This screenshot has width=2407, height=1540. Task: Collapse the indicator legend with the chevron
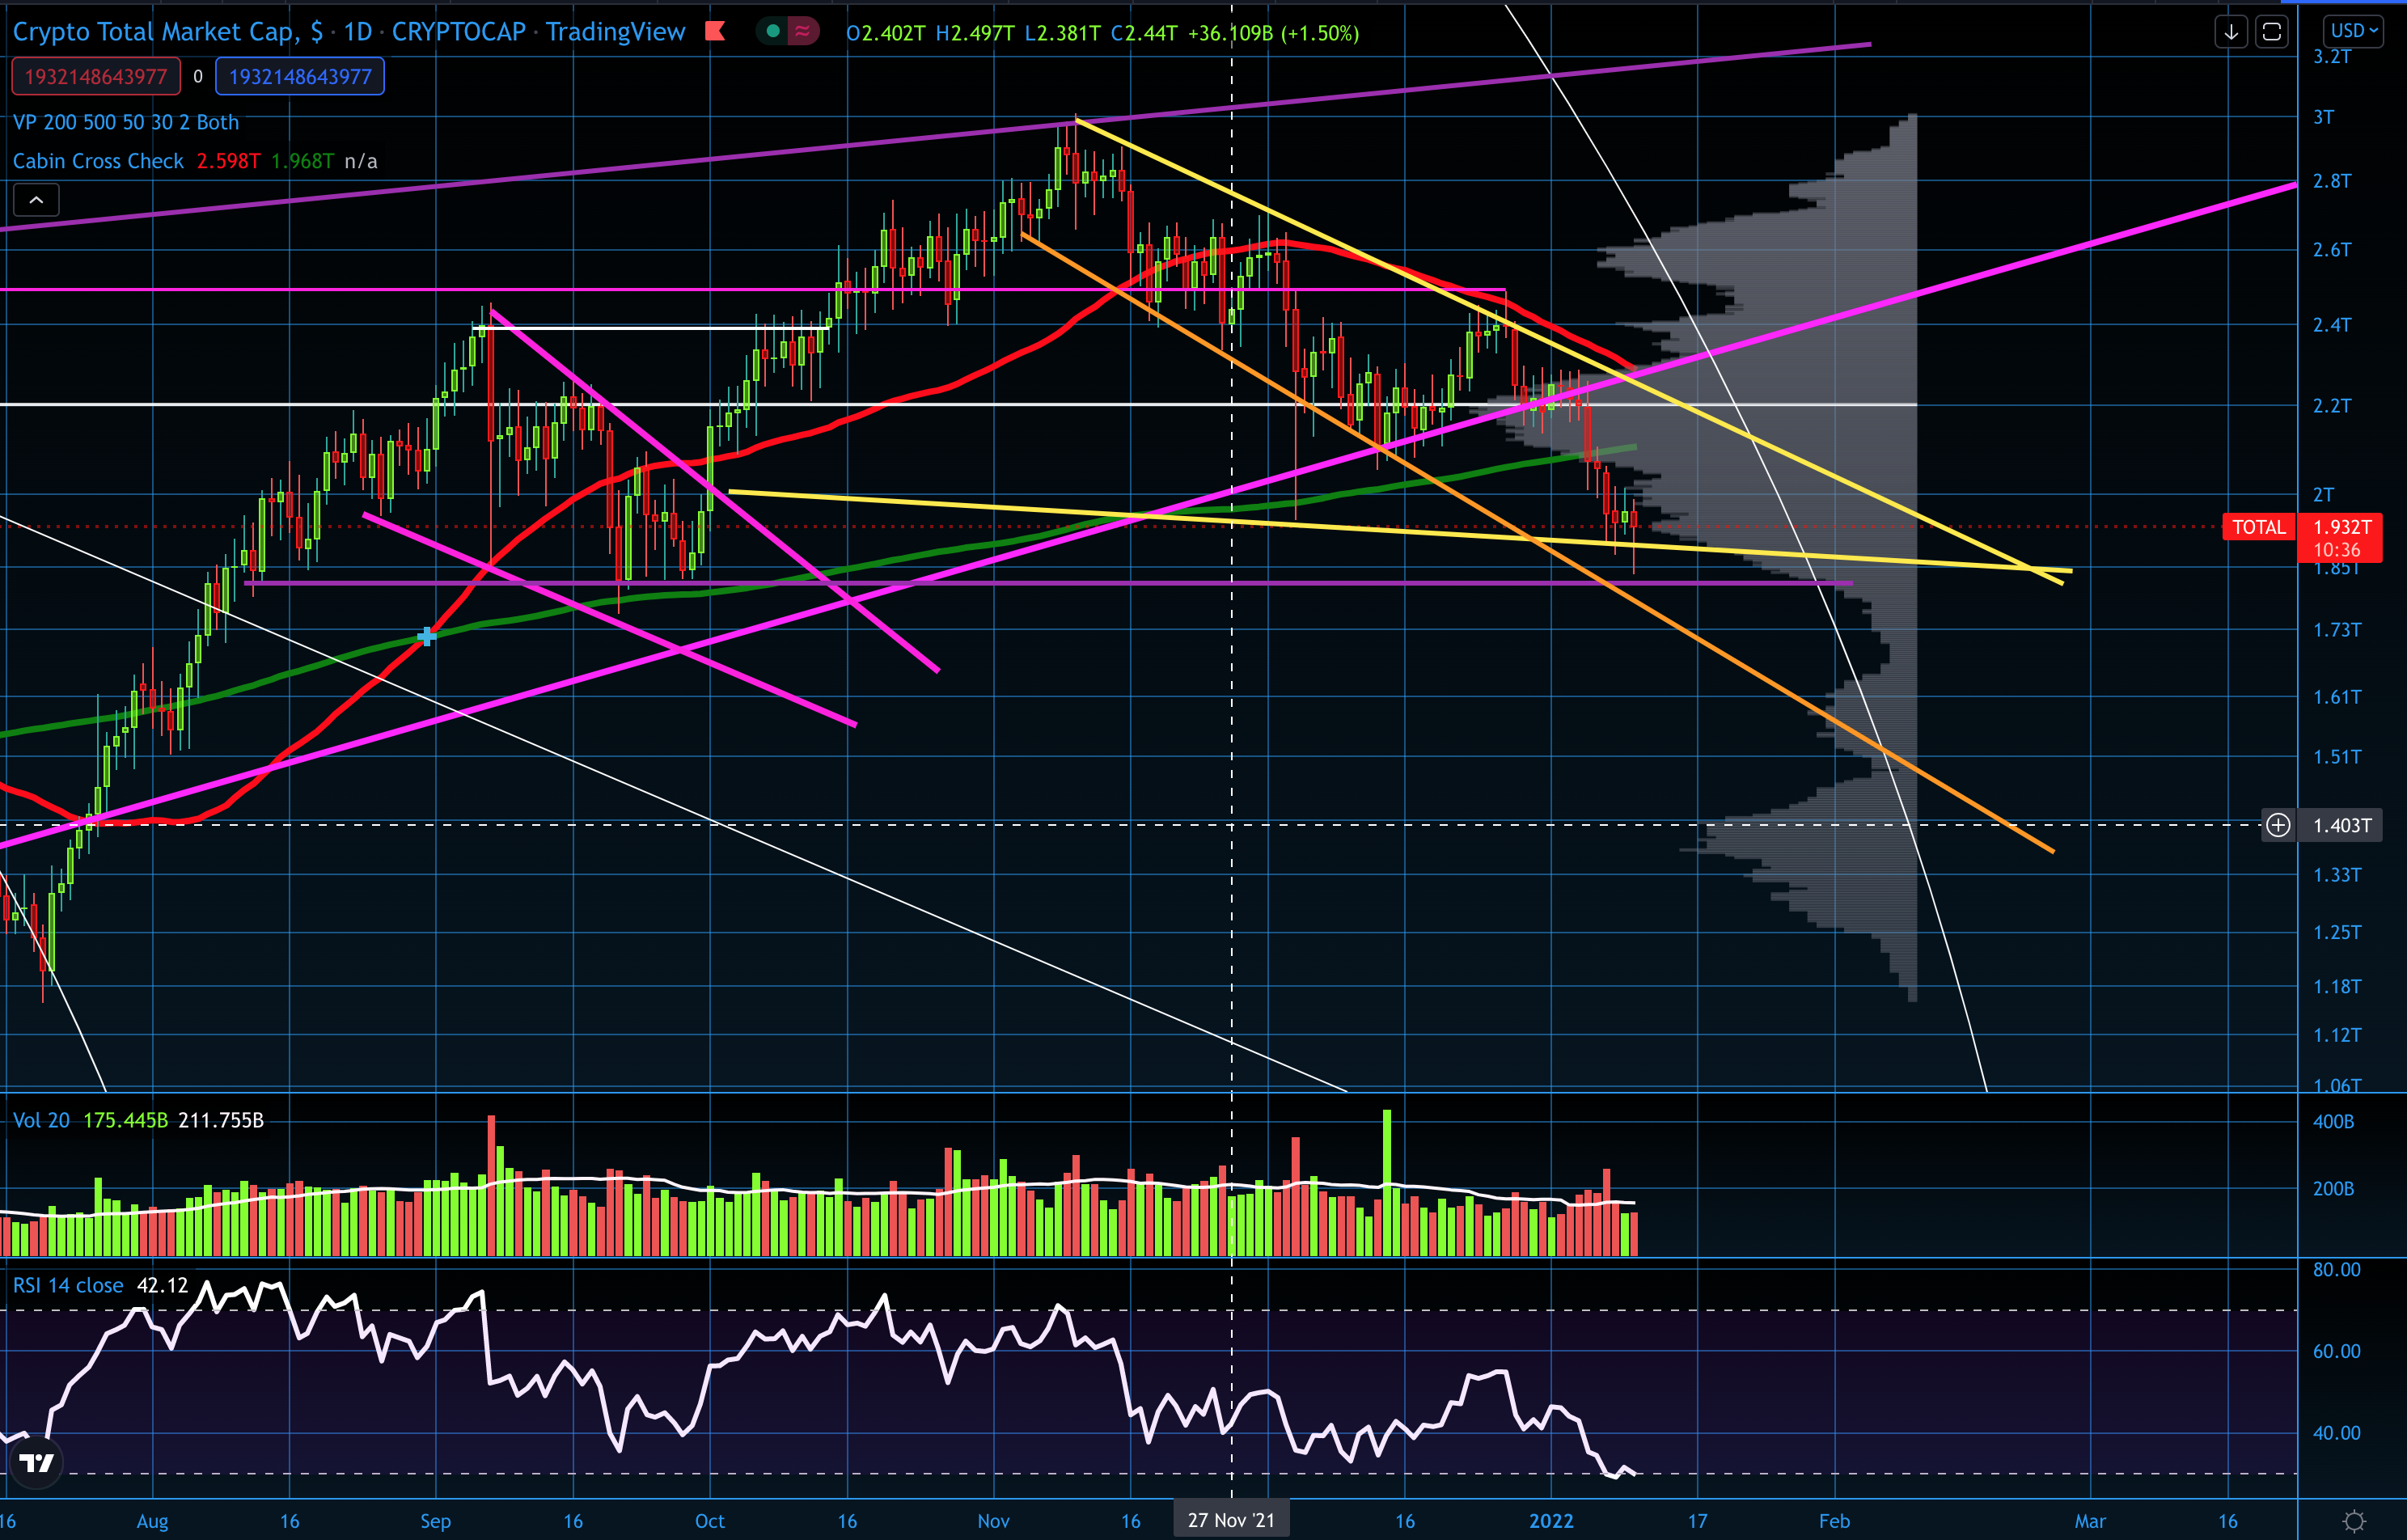pyautogui.click(x=36, y=201)
